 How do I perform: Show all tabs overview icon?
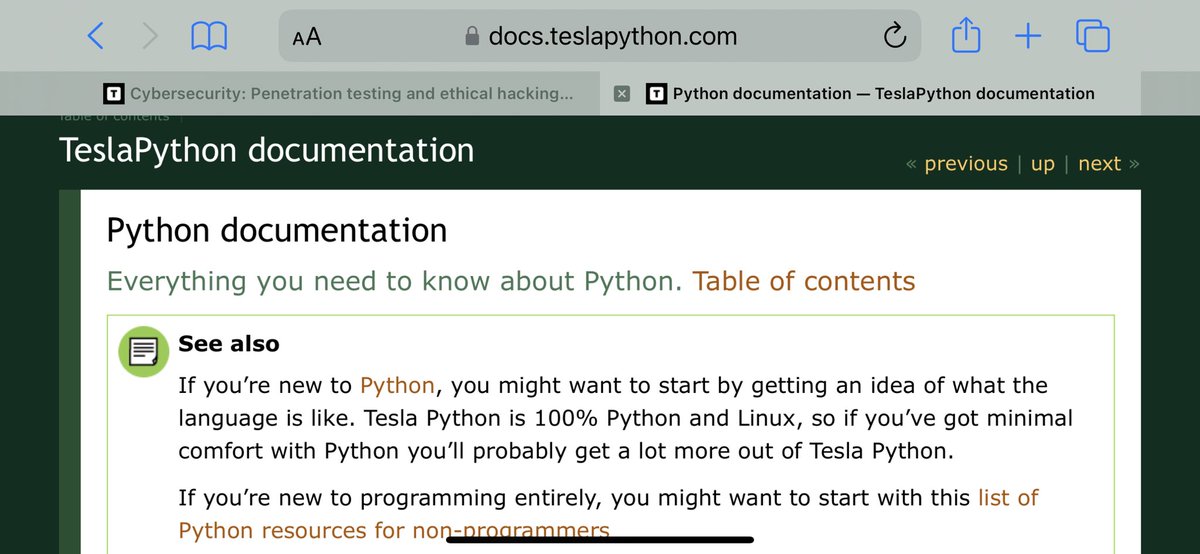click(1093, 37)
